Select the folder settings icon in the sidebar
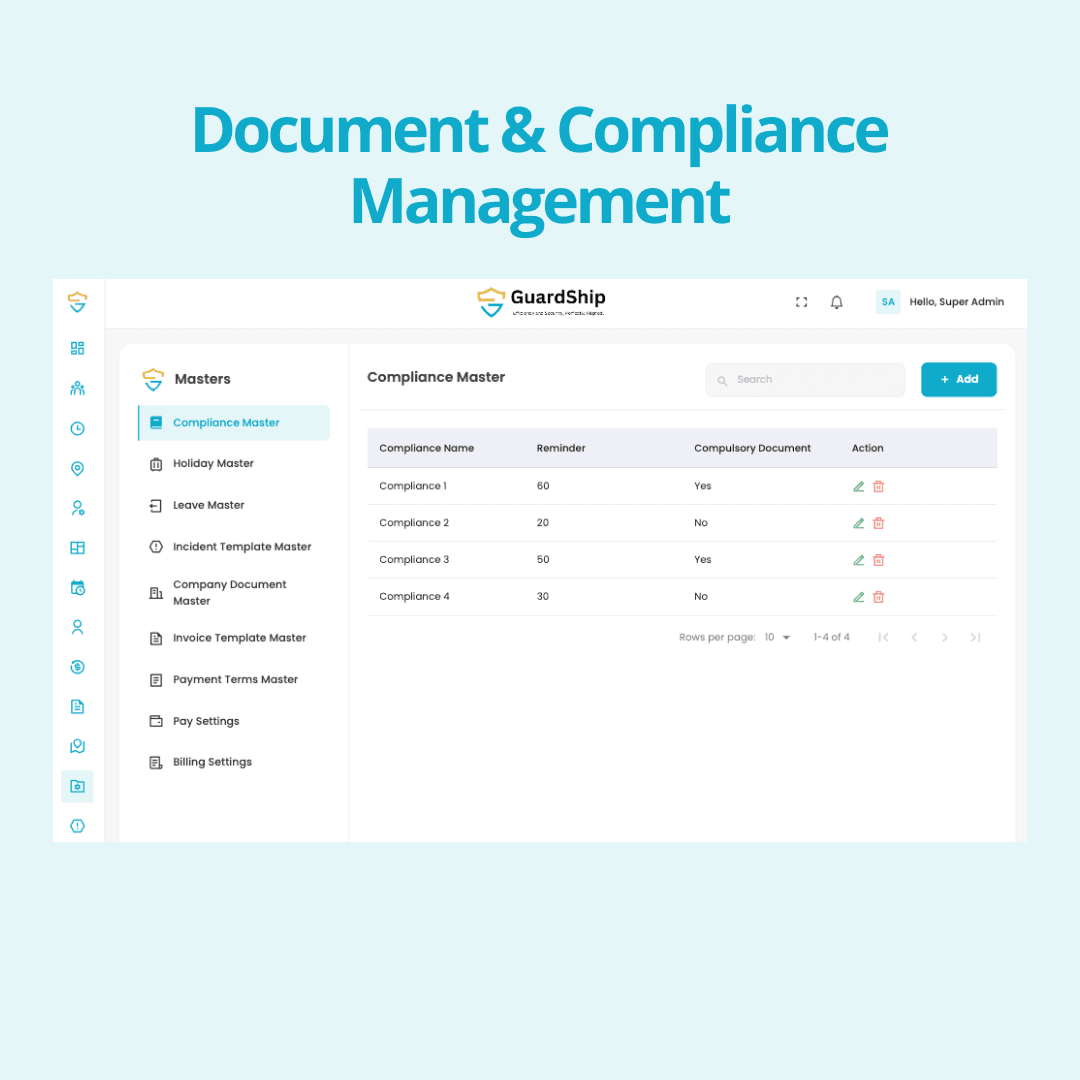1080x1080 pixels. click(77, 786)
